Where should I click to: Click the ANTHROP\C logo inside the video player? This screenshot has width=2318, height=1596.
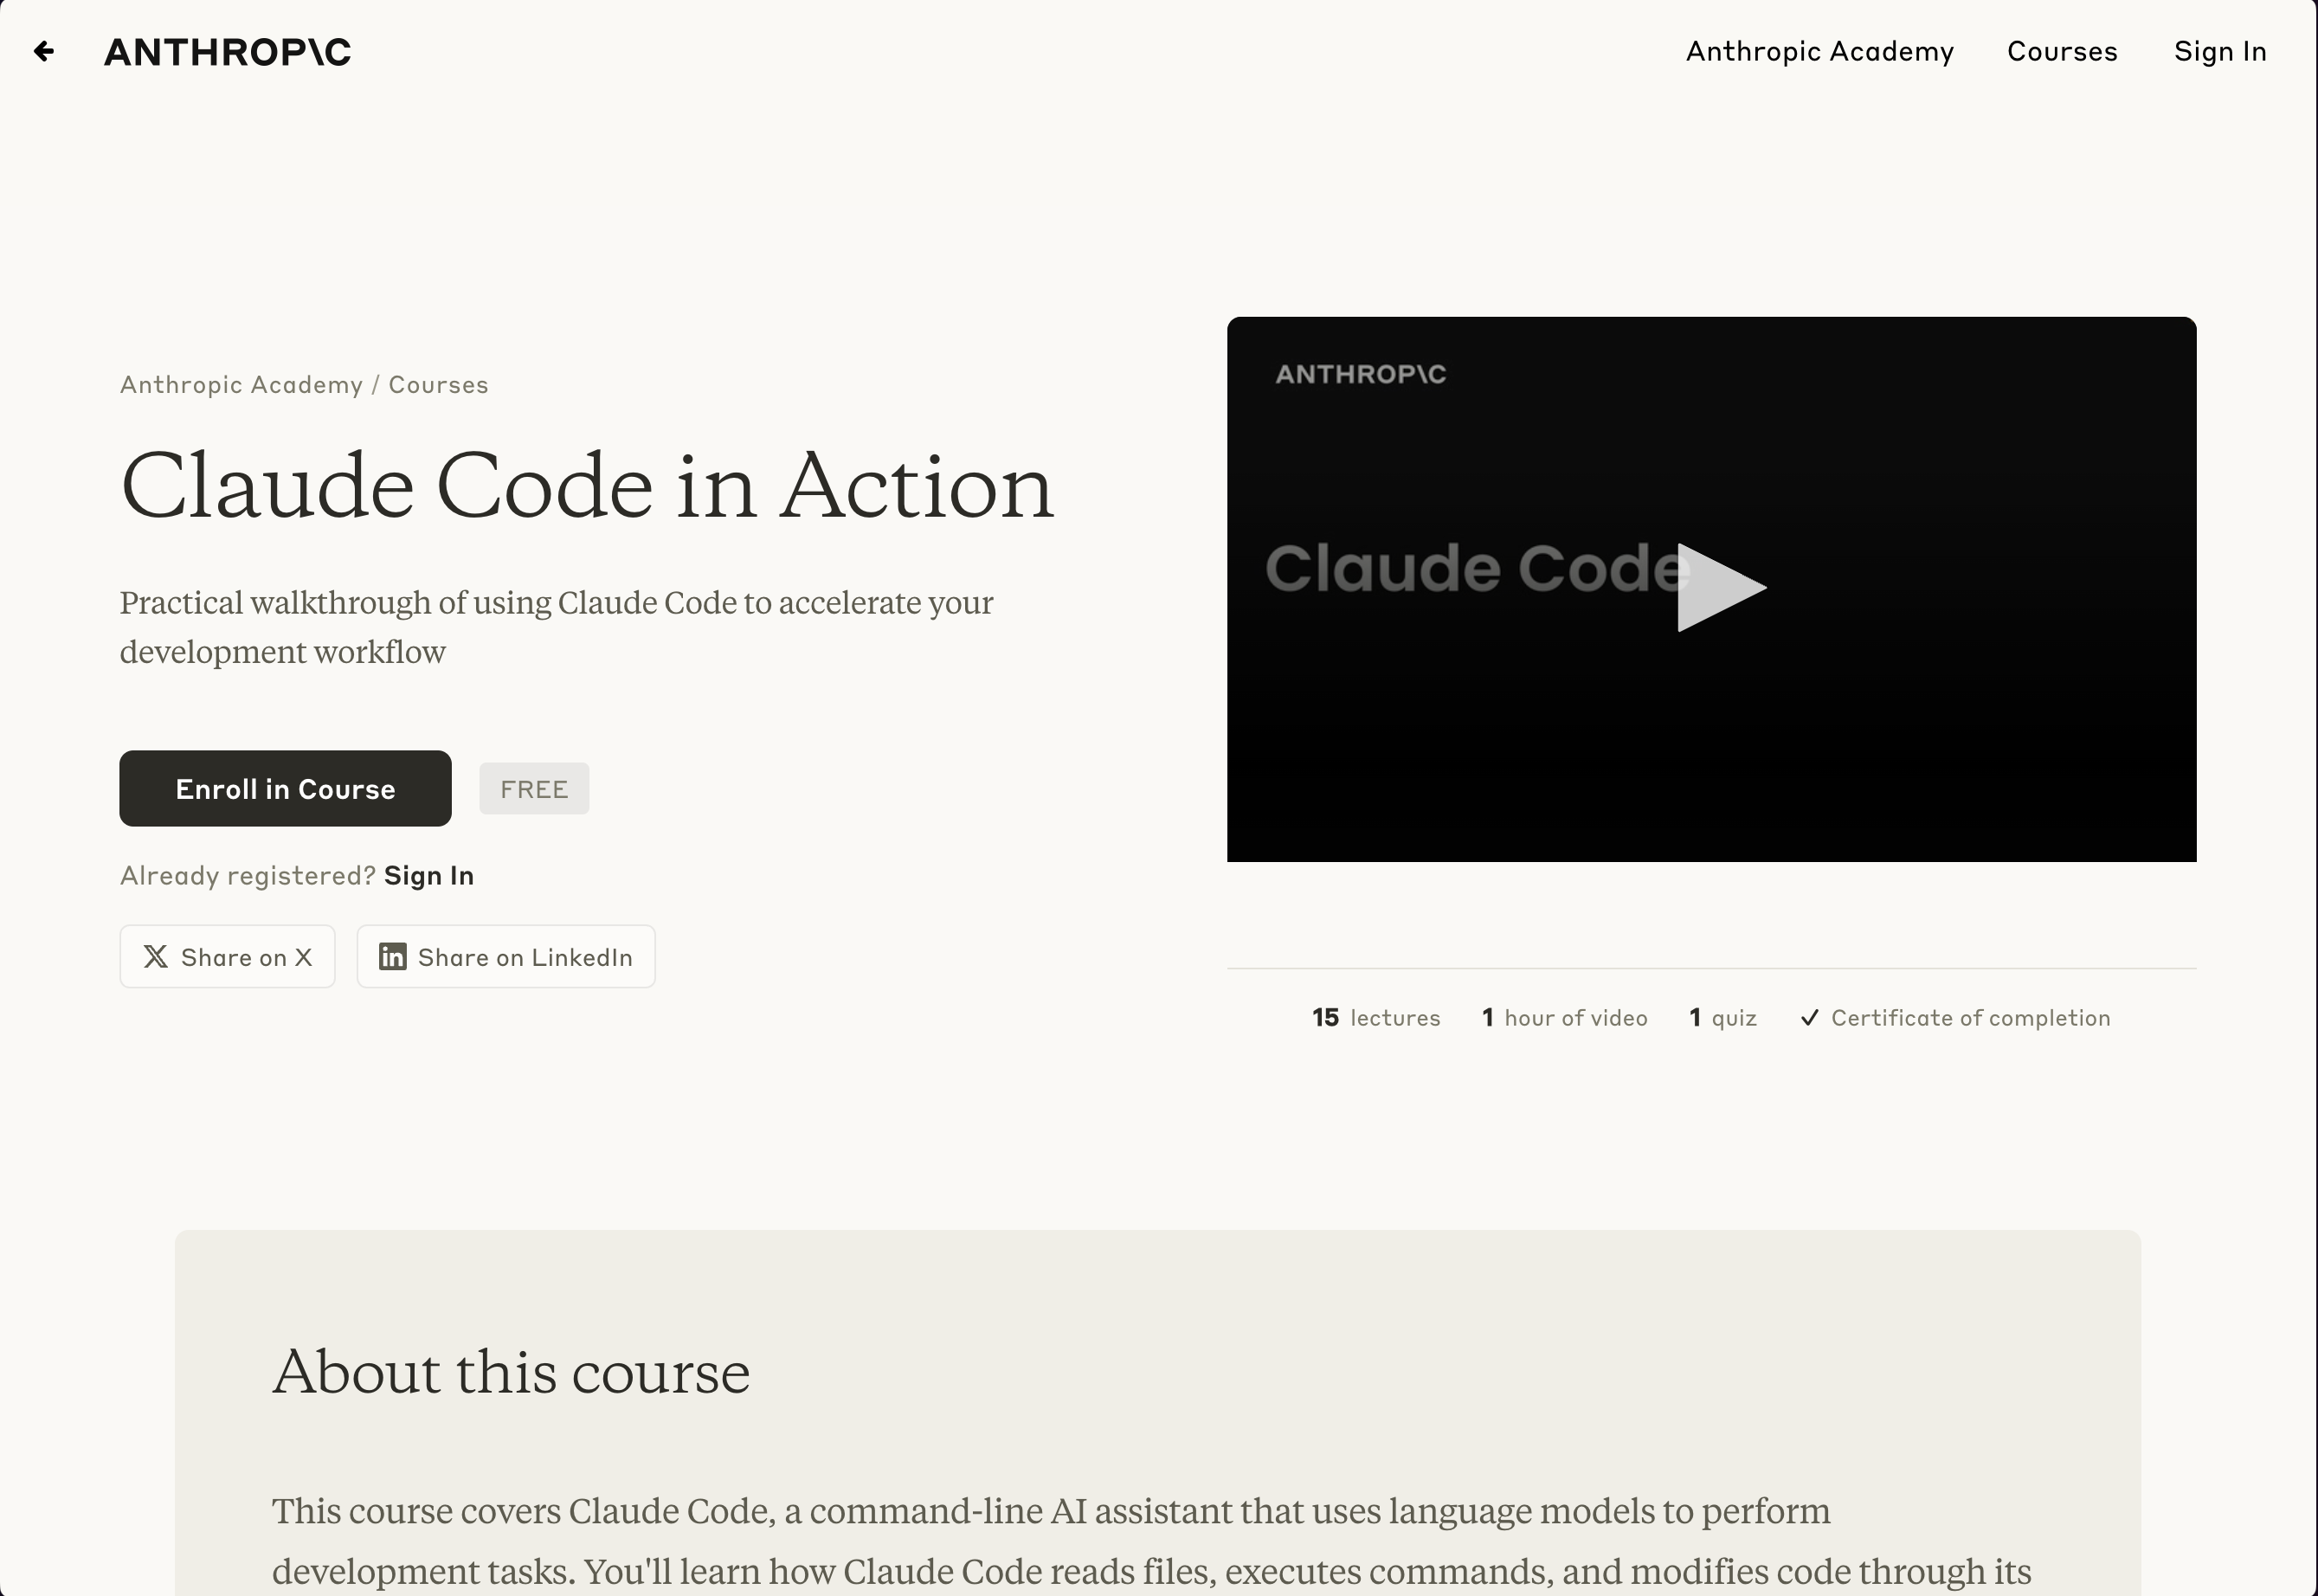pos(1361,374)
